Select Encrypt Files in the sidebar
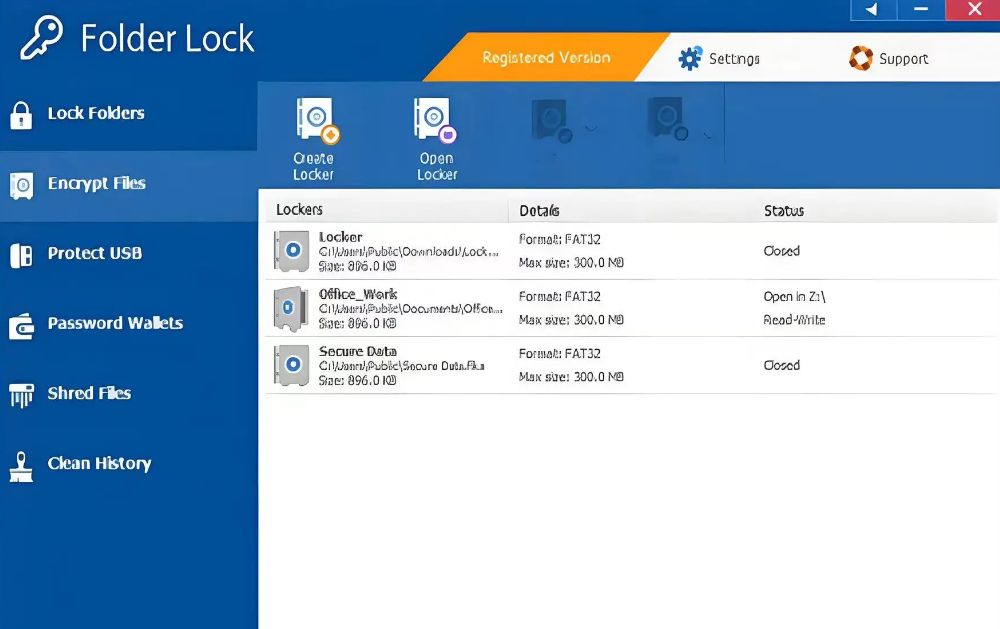1000x629 pixels. click(x=96, y=184)
